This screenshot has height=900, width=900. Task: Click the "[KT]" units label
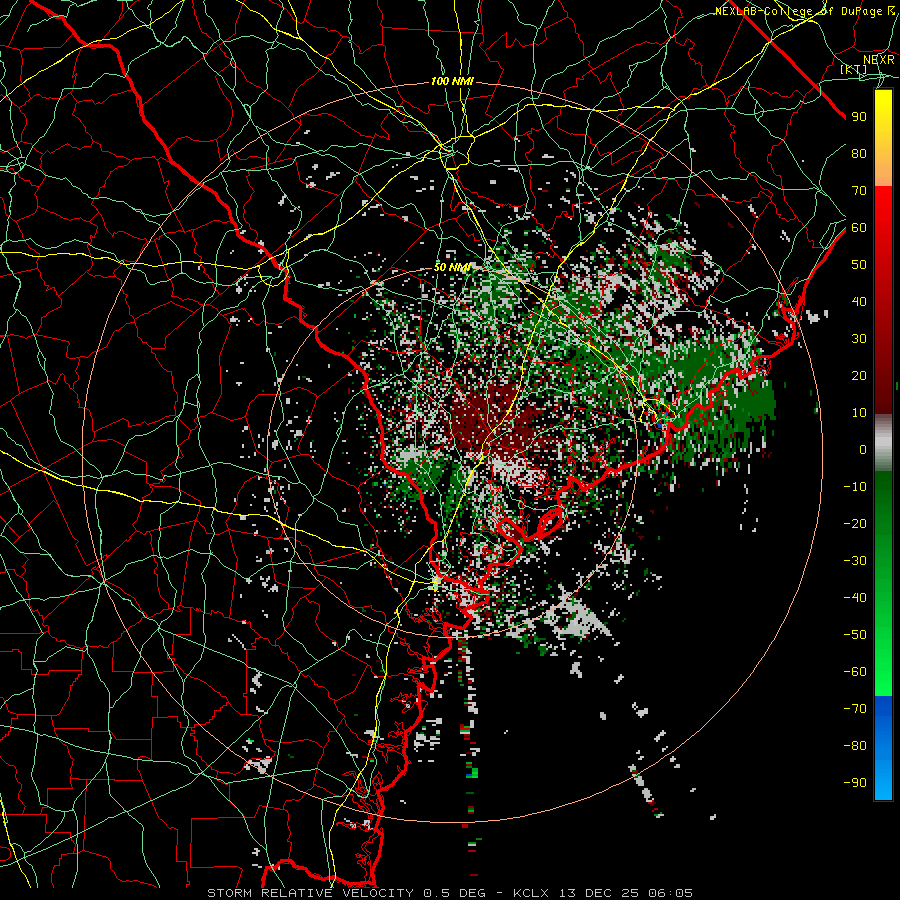pyautogui.click(x=854, y=69)
